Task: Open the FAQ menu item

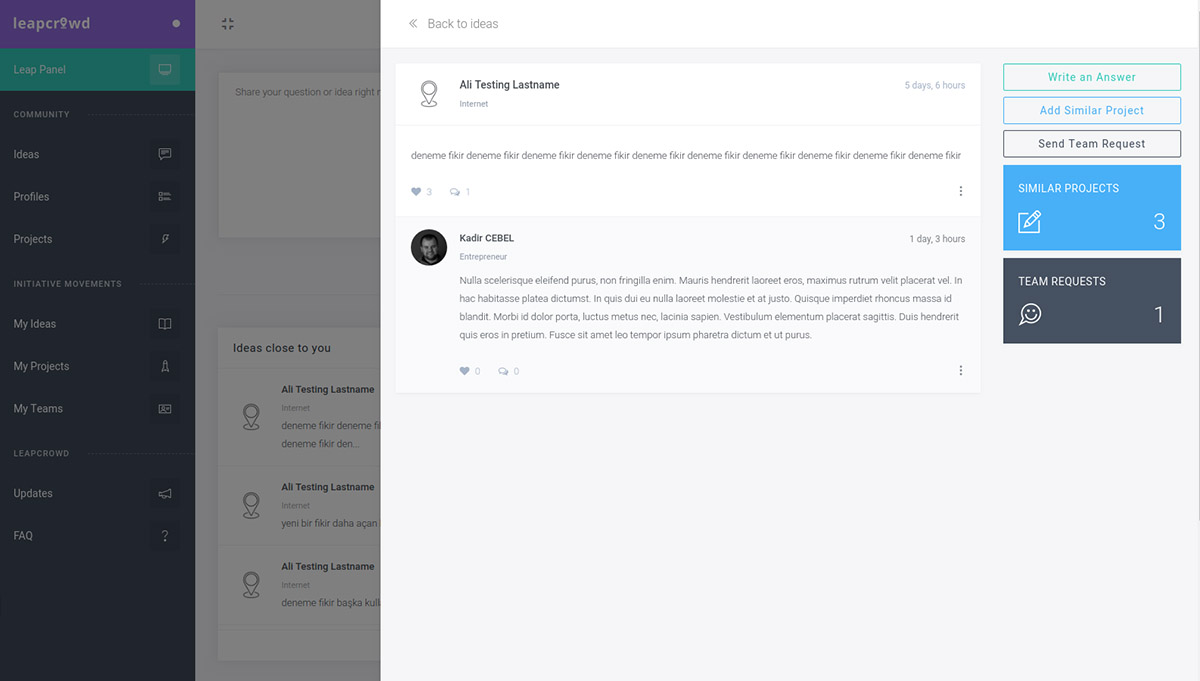Action: pos(97,536)
